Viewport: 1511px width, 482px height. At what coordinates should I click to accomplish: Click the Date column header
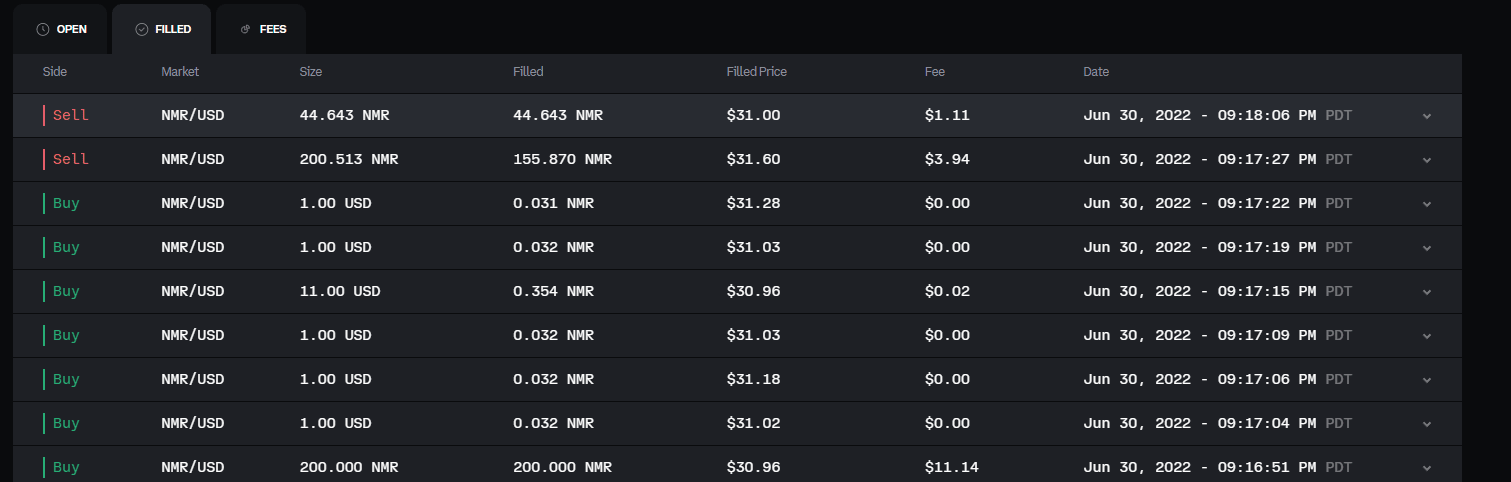[x=1096, y=72]
